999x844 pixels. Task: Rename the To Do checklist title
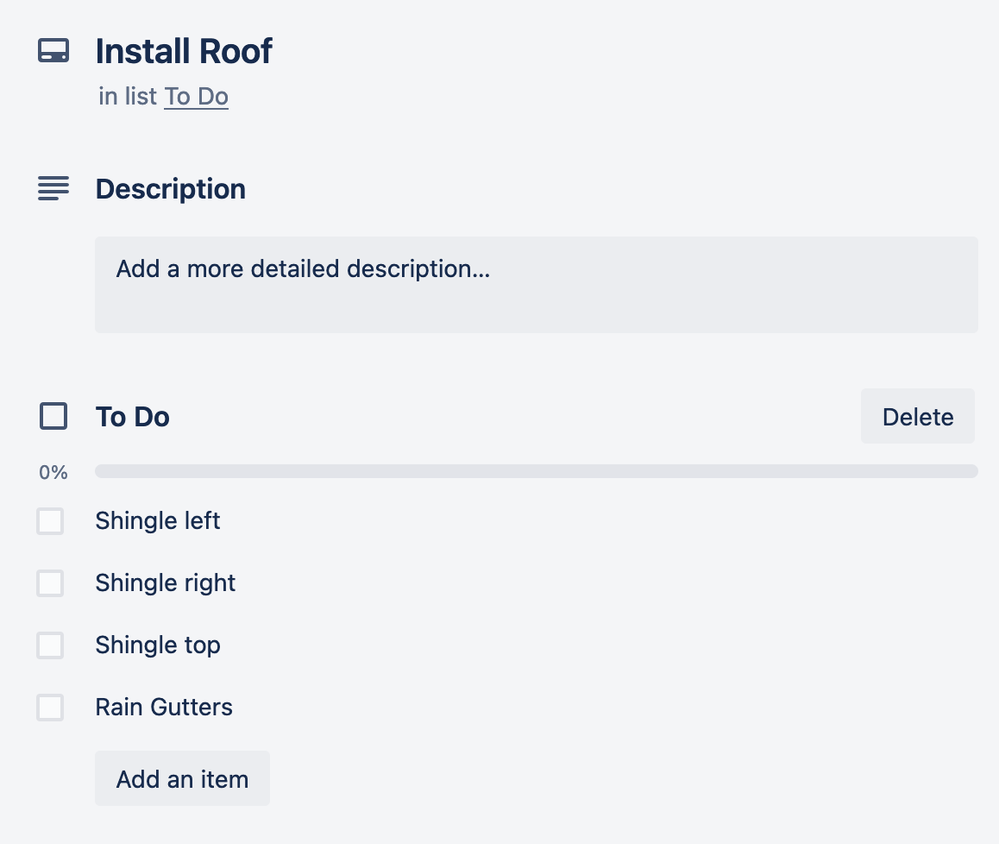pos(132,417)
